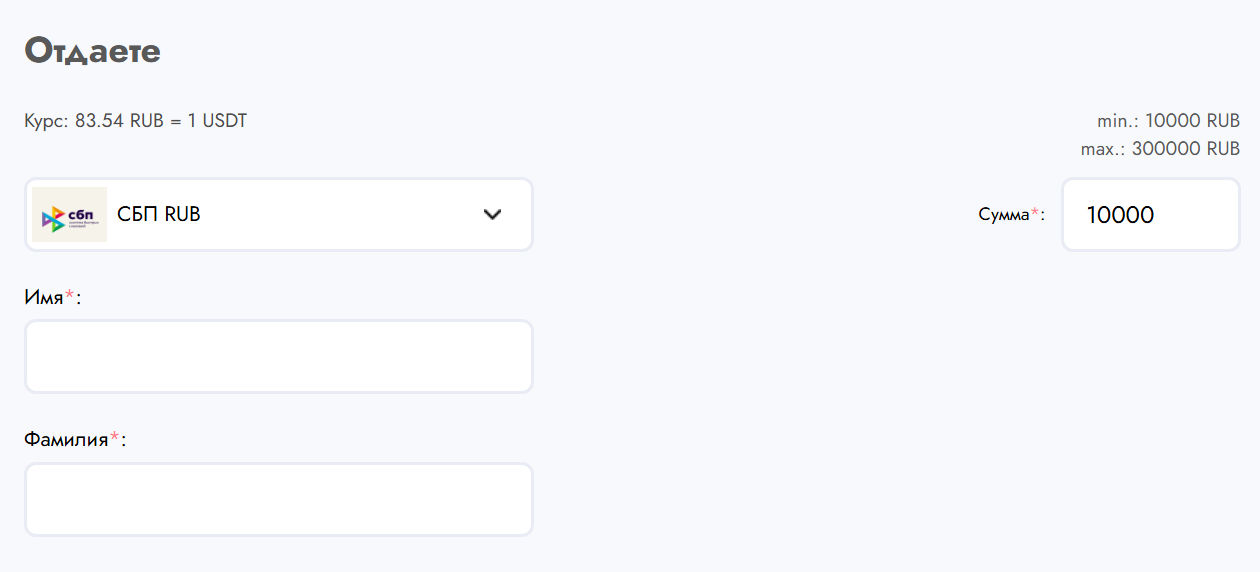Click the Фамилия field label
Screen dimensions: 1260x572
[x=66, y=439]
